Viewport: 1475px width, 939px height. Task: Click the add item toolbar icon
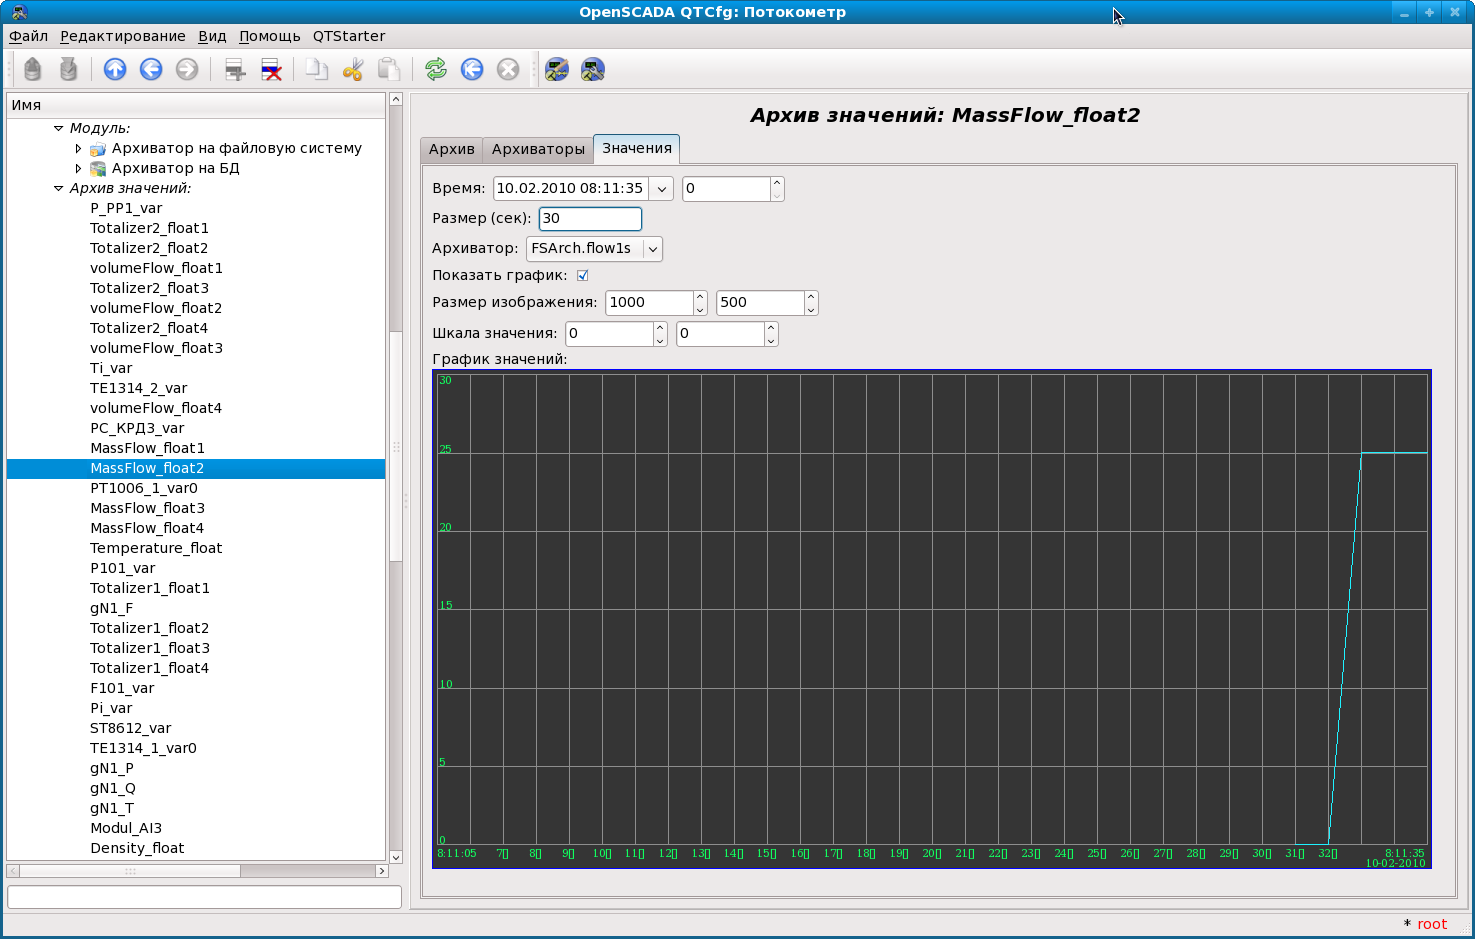pyautogui.click(x=235, y=69)
